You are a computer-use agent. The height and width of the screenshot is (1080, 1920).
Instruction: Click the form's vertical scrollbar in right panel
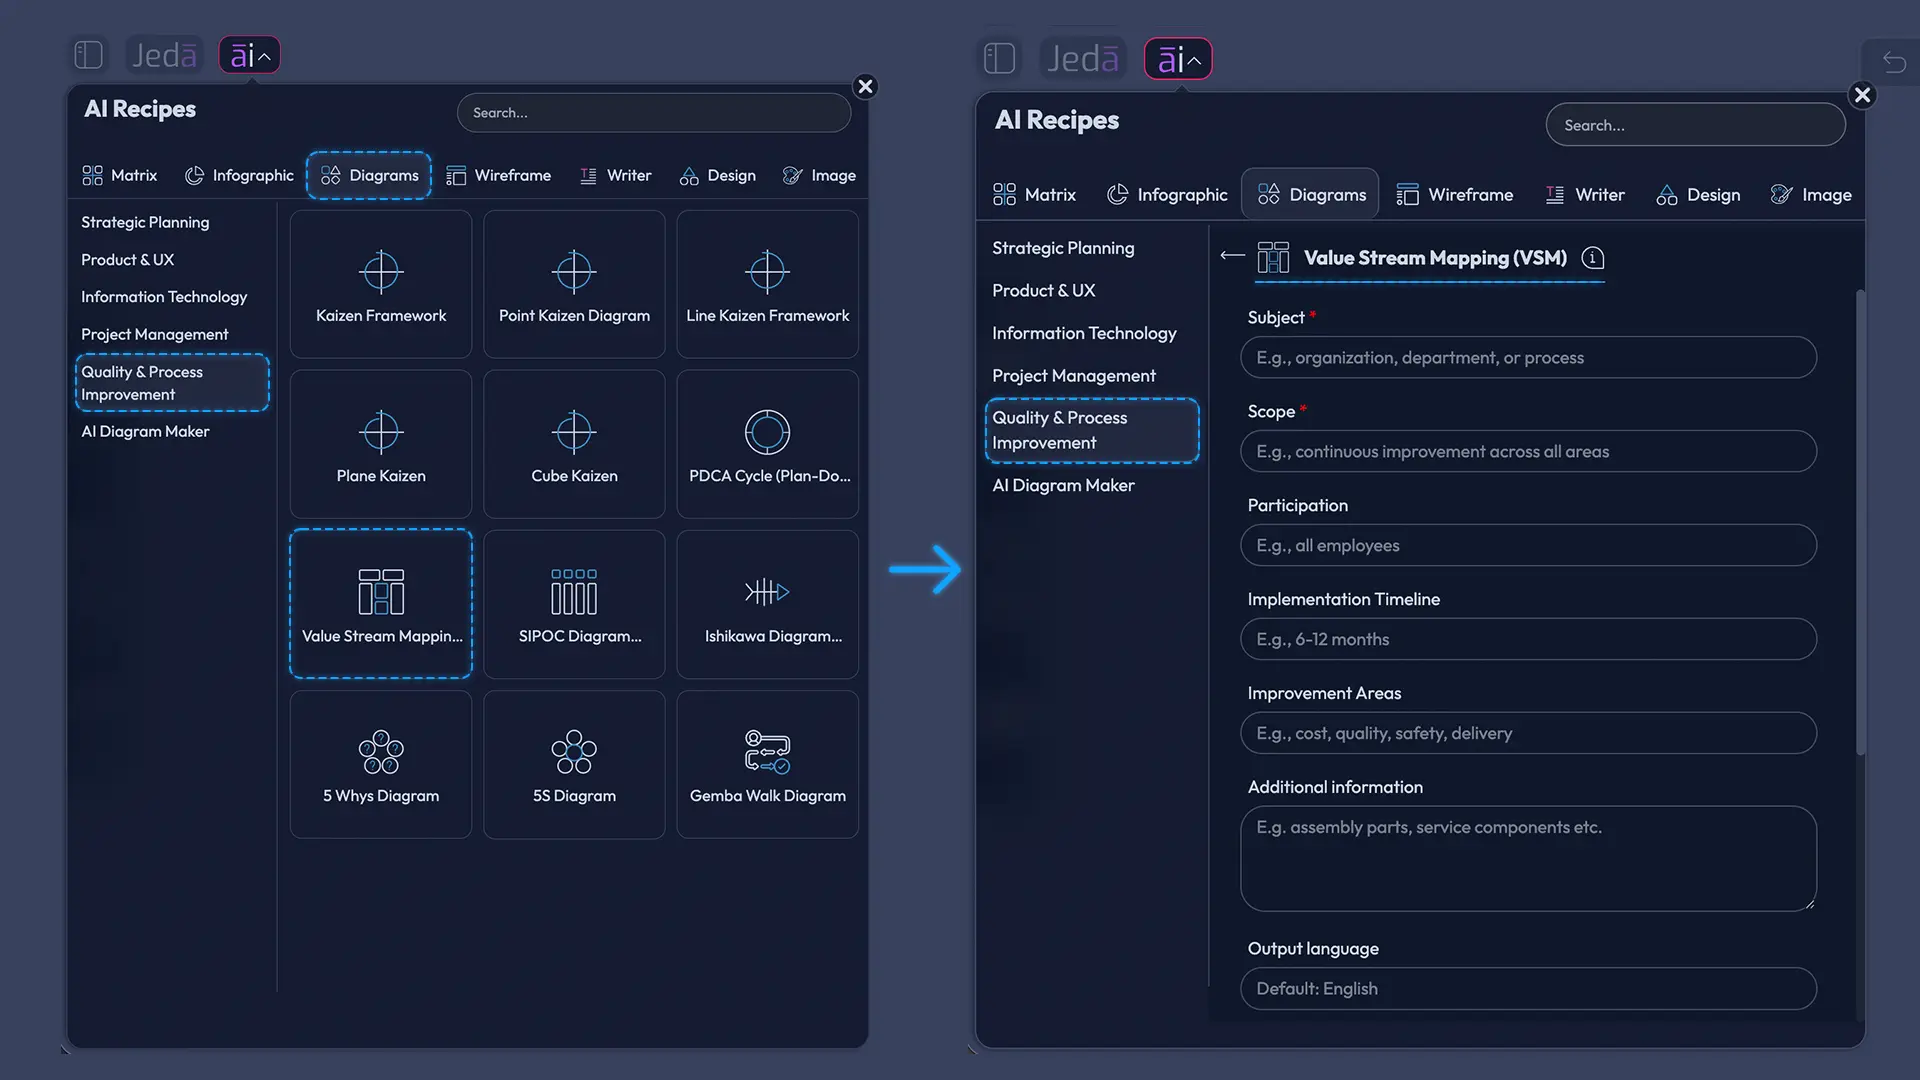click(x=1860, y=522)
